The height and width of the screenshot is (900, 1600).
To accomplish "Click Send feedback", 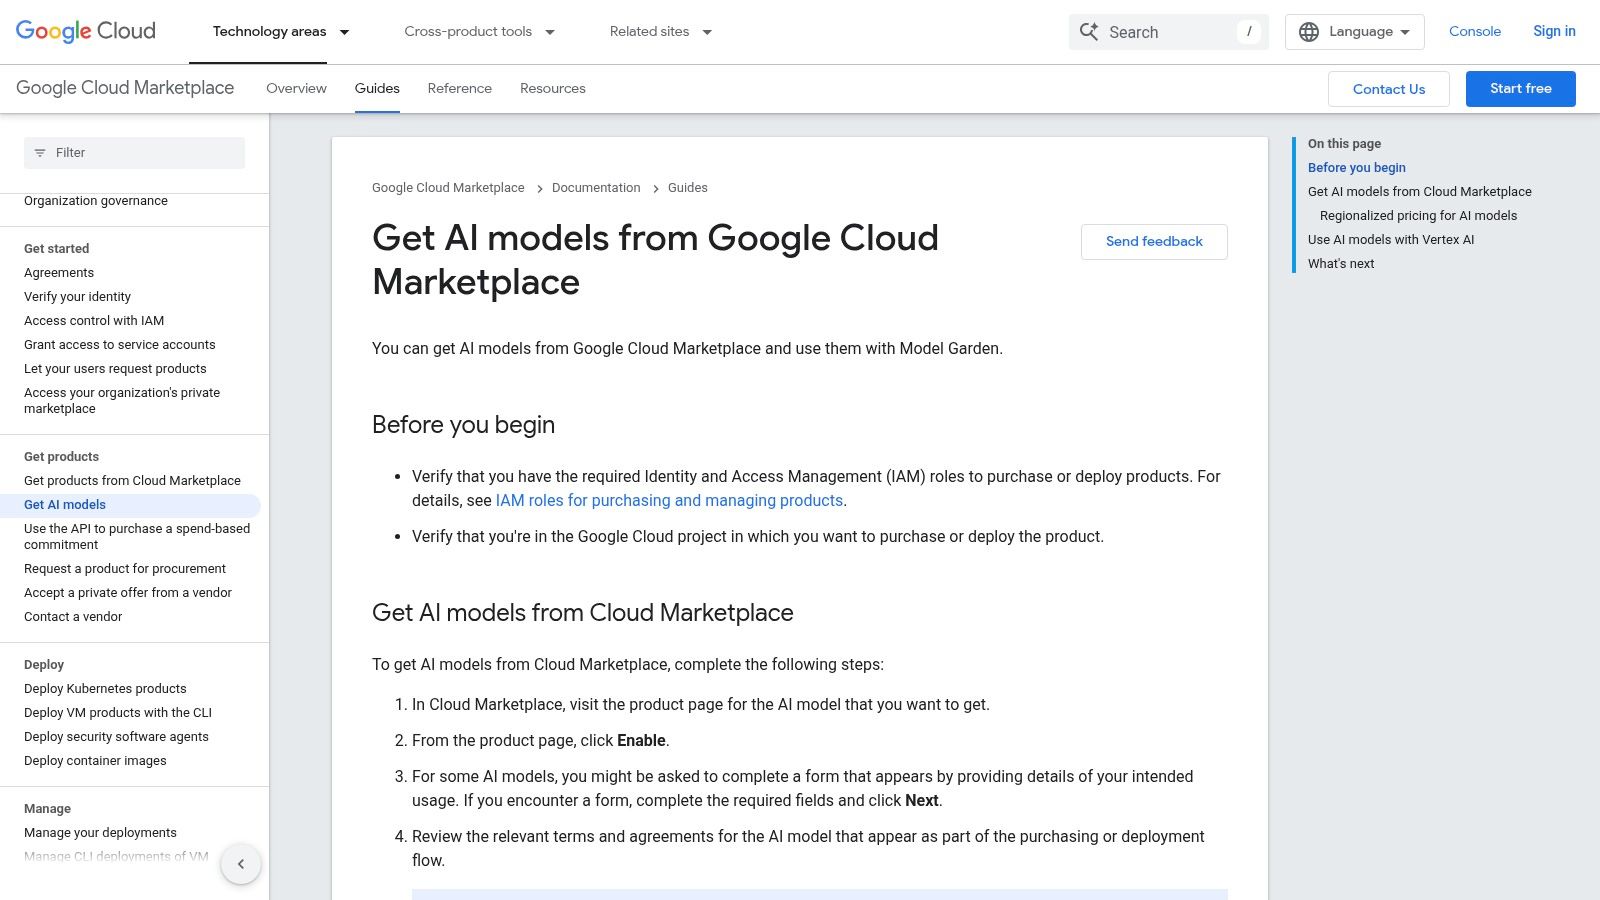I will click(1154, 241).
